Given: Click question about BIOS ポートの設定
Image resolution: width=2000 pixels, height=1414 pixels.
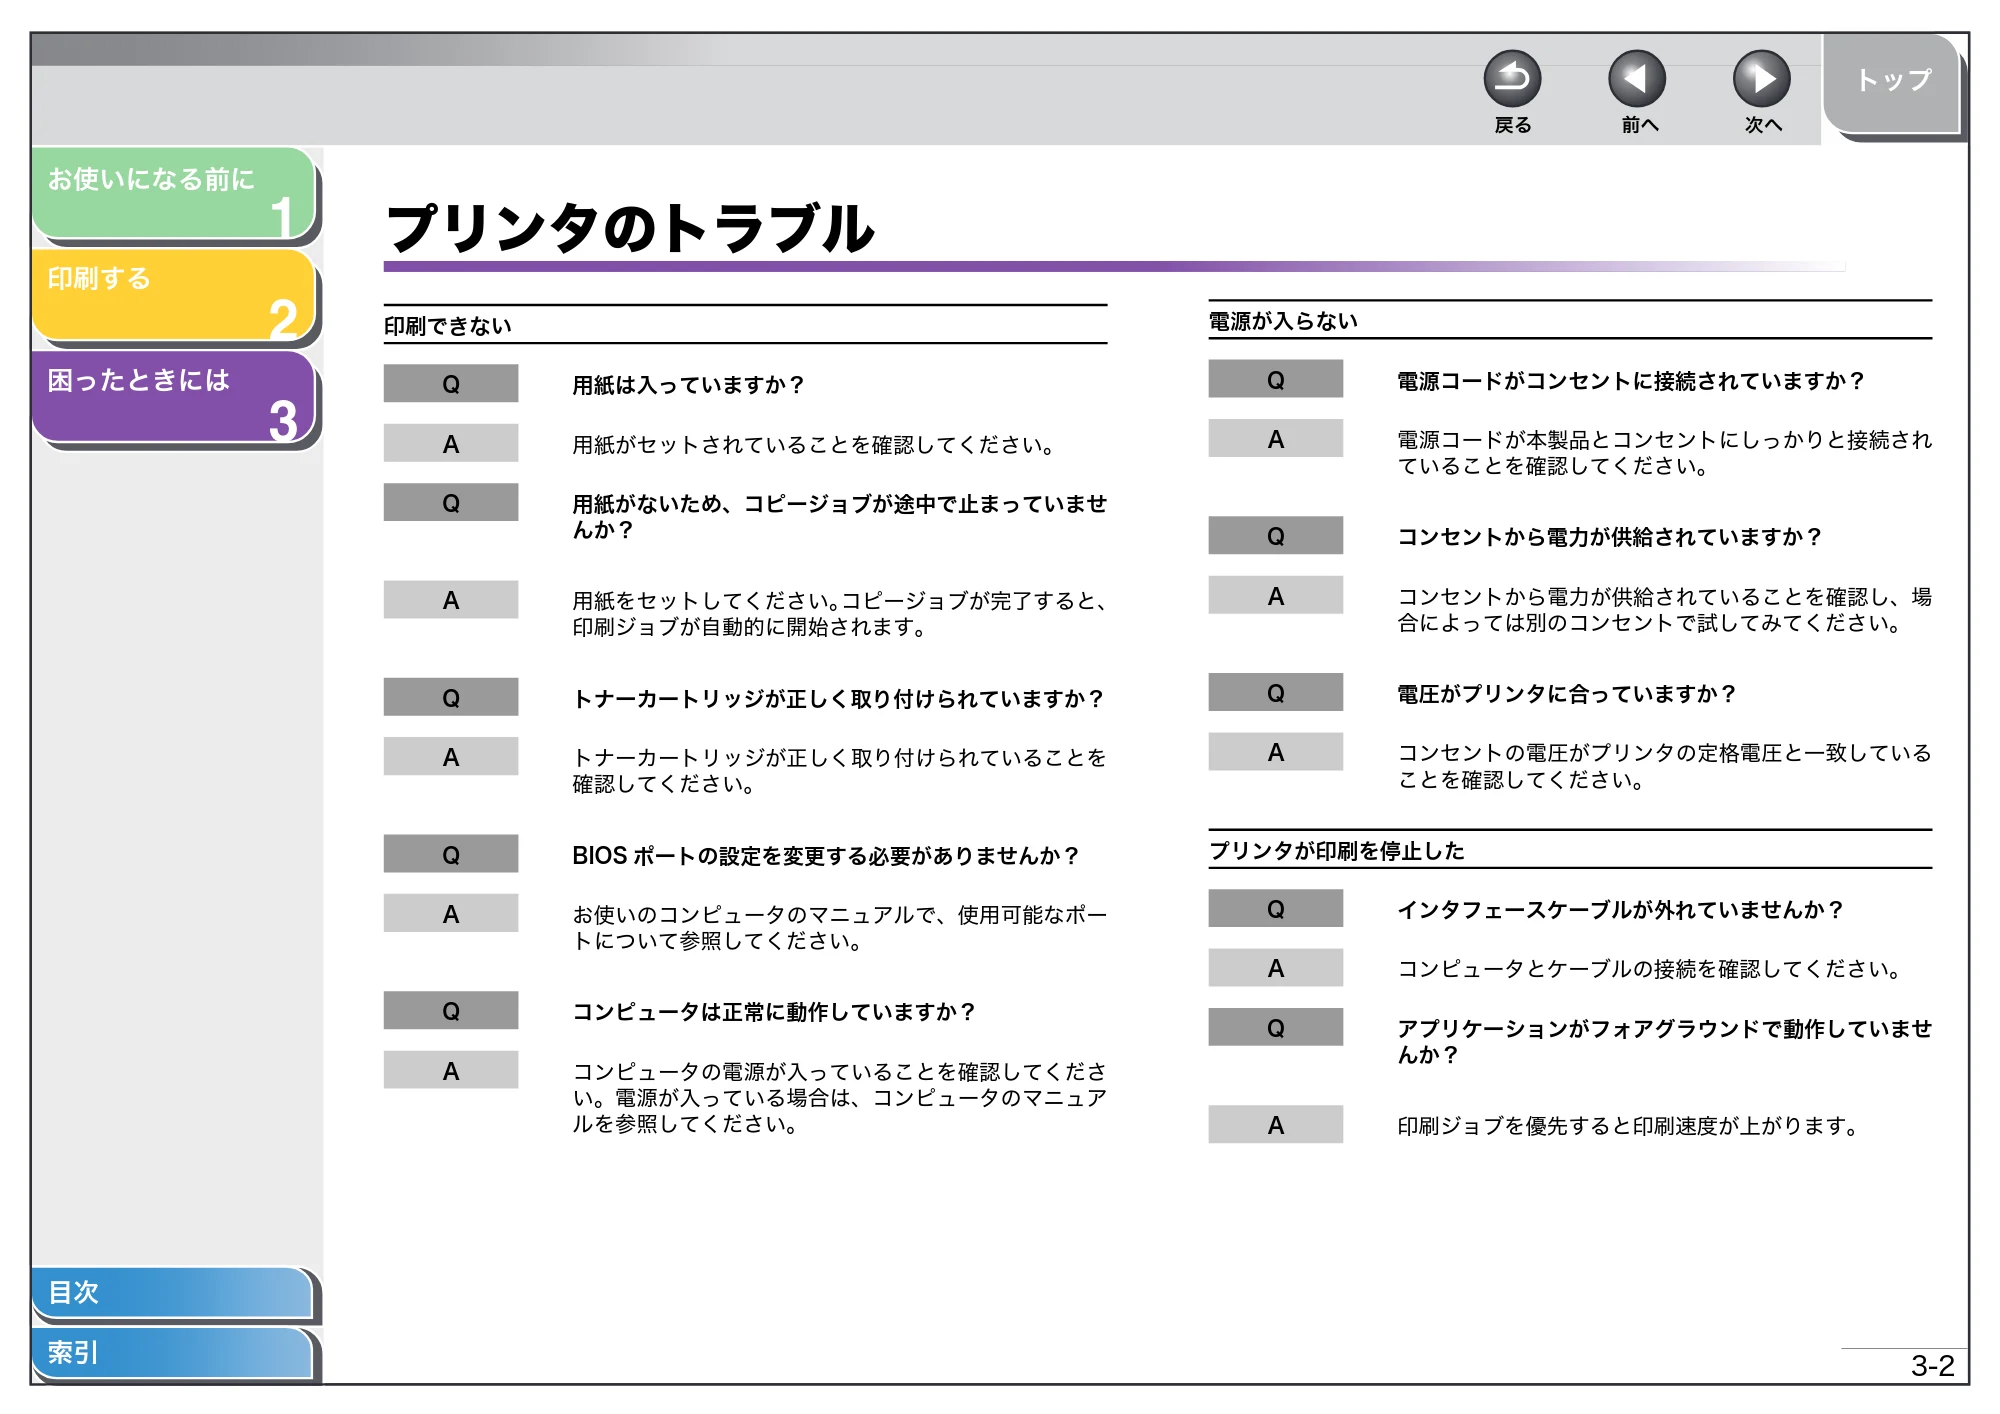Looking at the screenshot, I should click(x=826, y=856).
